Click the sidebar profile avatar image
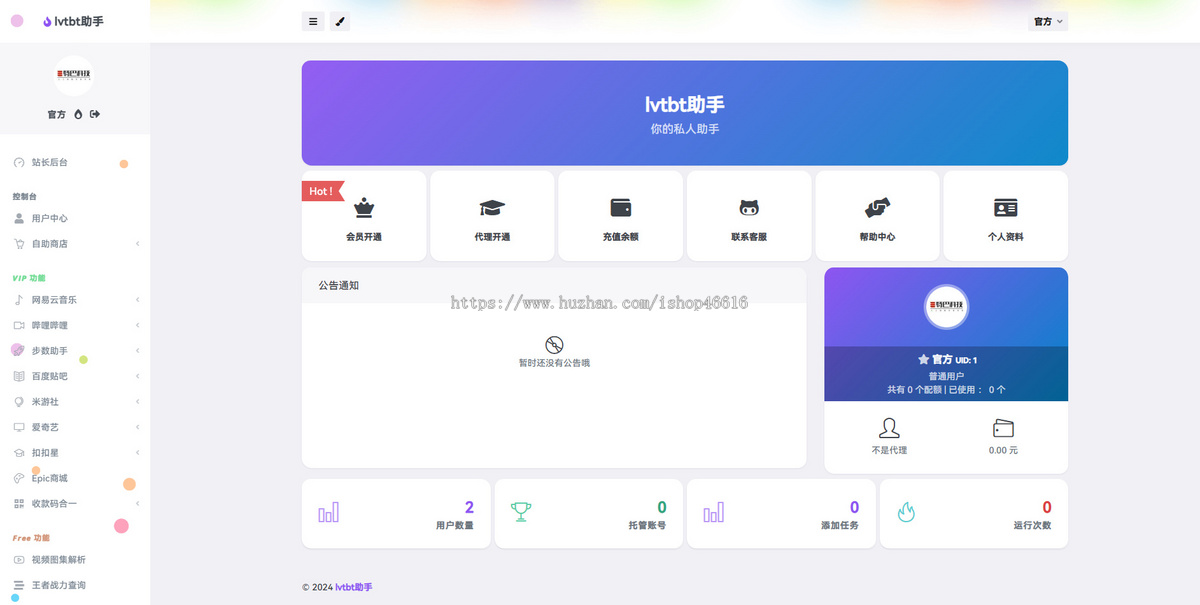 pyautogui.click(x=74, y=75)
